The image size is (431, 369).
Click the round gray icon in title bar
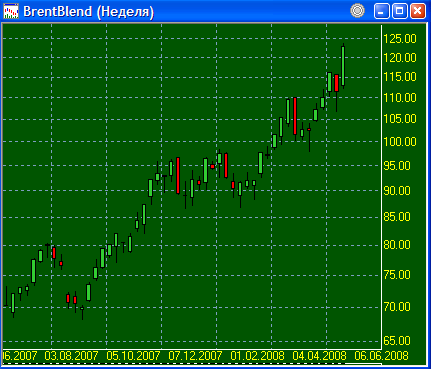(357, 11)
